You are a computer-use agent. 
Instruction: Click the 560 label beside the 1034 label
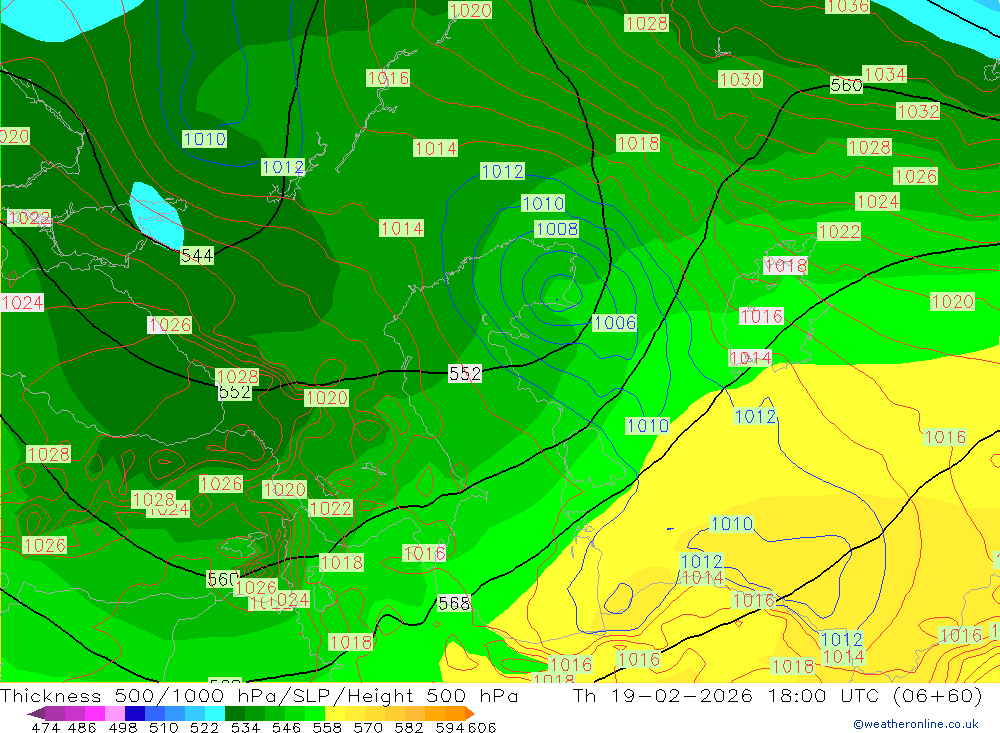coord(846,85)
